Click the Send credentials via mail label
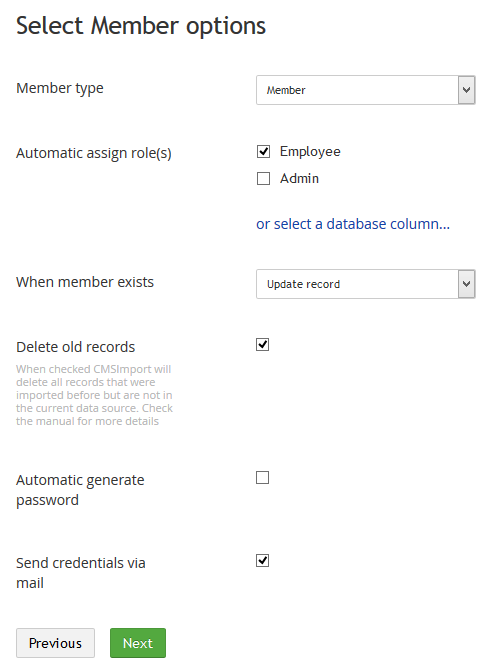The width and height of the screenshot is (499, 672). (x=81, y=573)
